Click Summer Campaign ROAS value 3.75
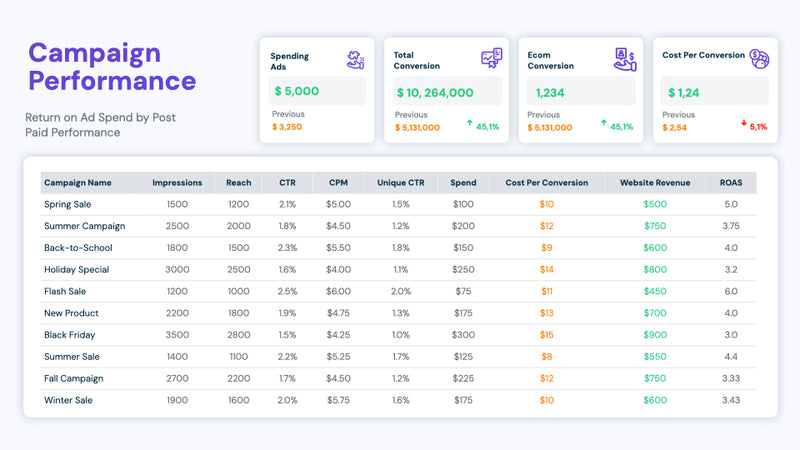The width and height of the screenshot is (800, 450). click(x=731, y=226)
